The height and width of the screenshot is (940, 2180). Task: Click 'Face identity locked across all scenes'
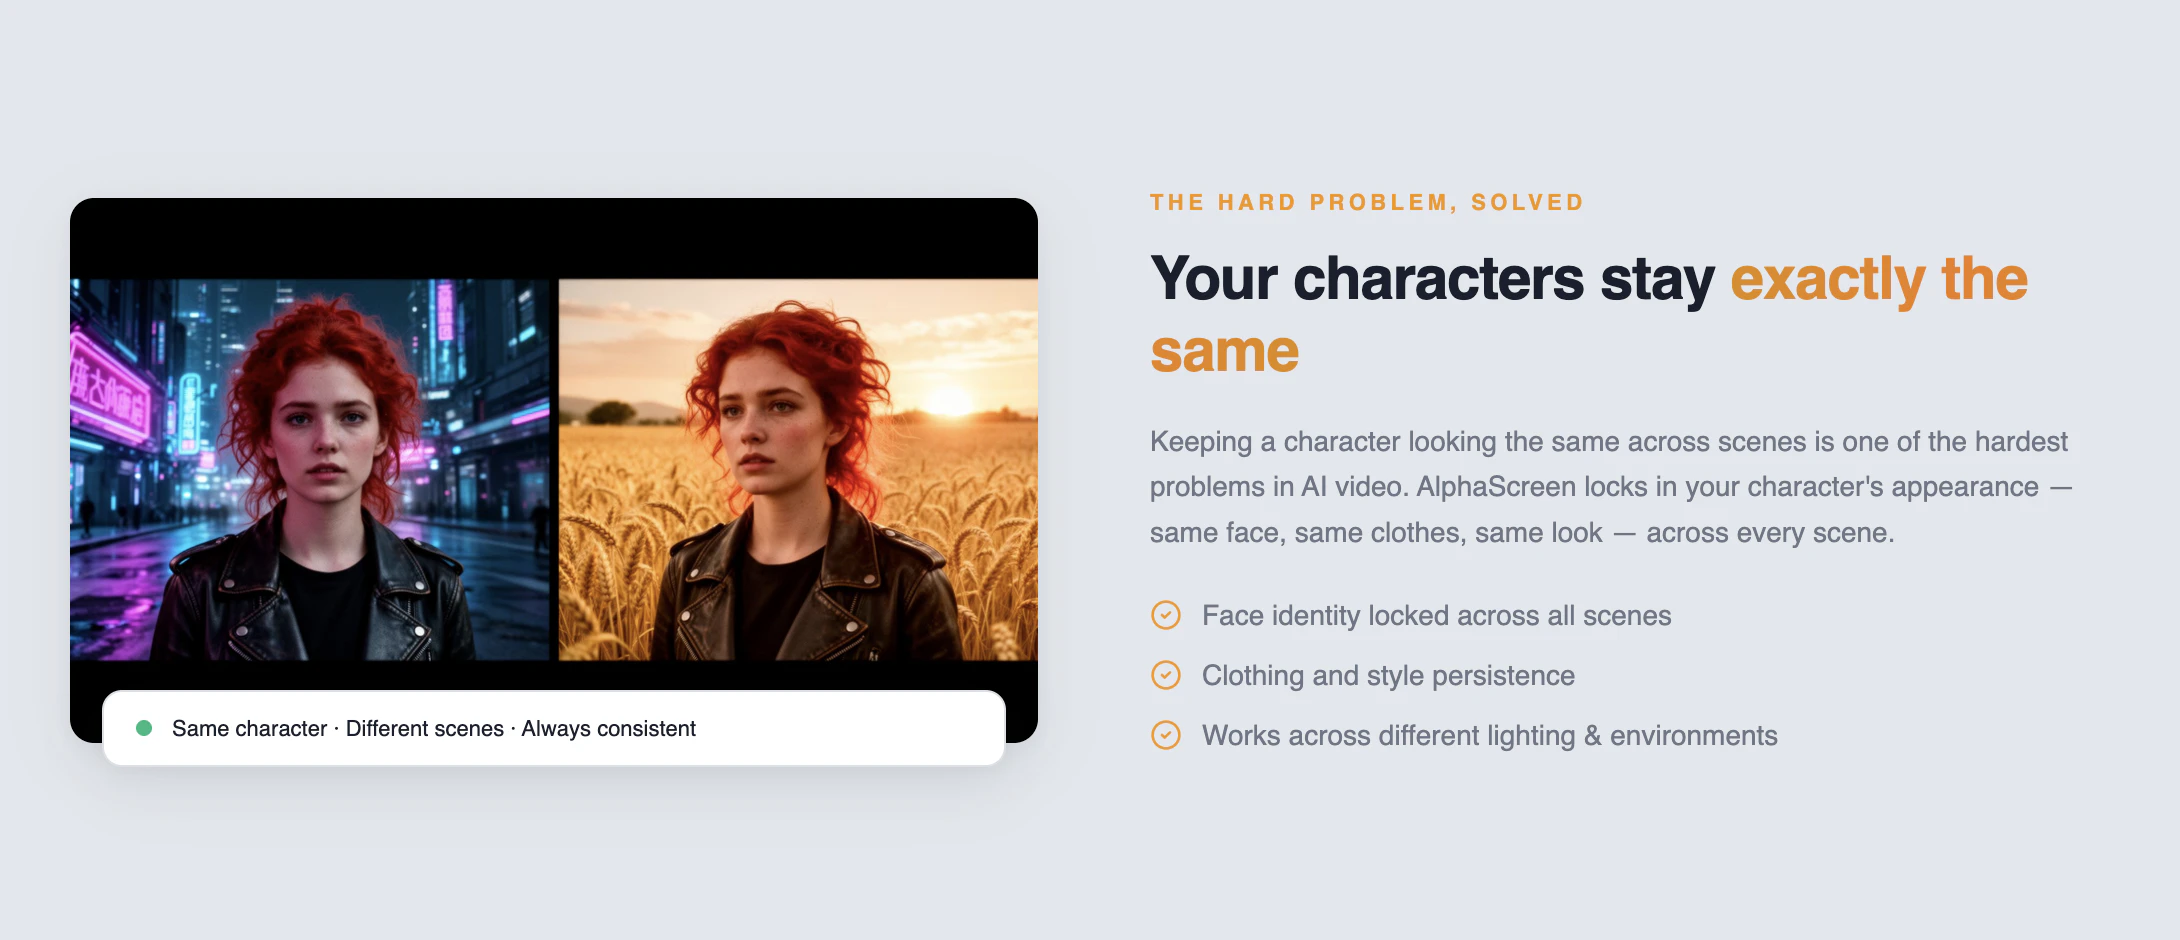click(x=1437, y=615)
